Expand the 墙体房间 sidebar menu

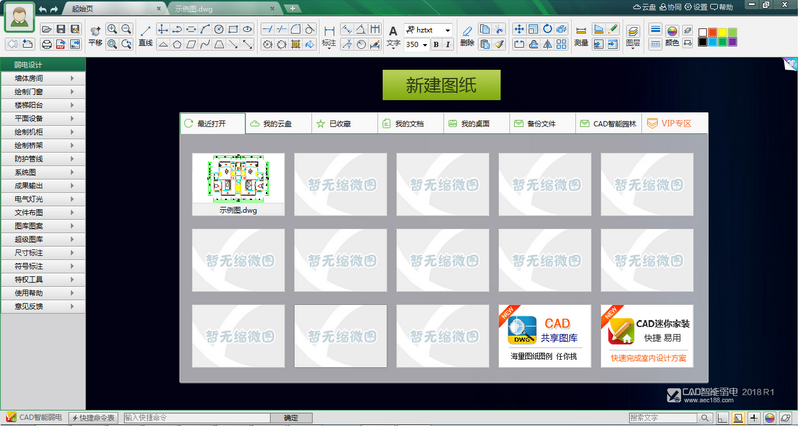click(x=42, y=77)
